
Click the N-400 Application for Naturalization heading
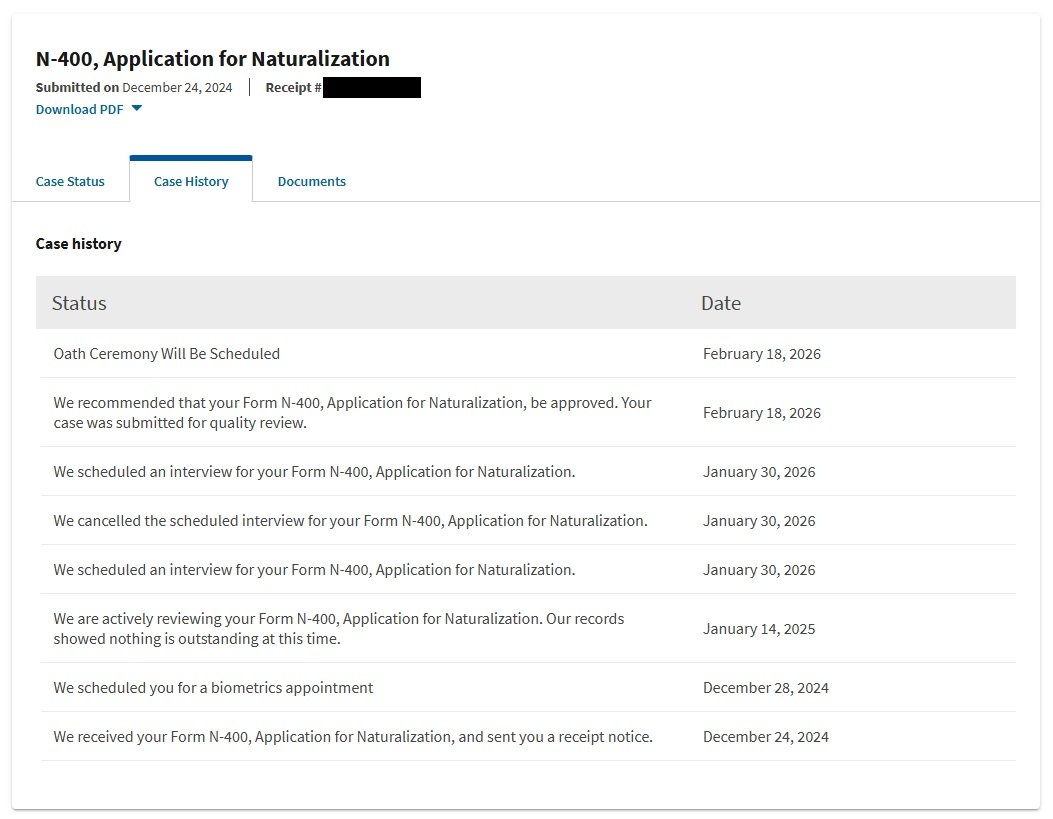tap(213, 59)
